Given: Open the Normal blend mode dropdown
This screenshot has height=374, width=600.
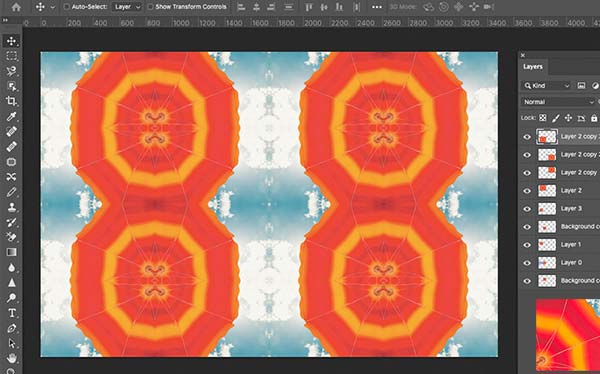Looking at the screenshot, I should point(559,102).
